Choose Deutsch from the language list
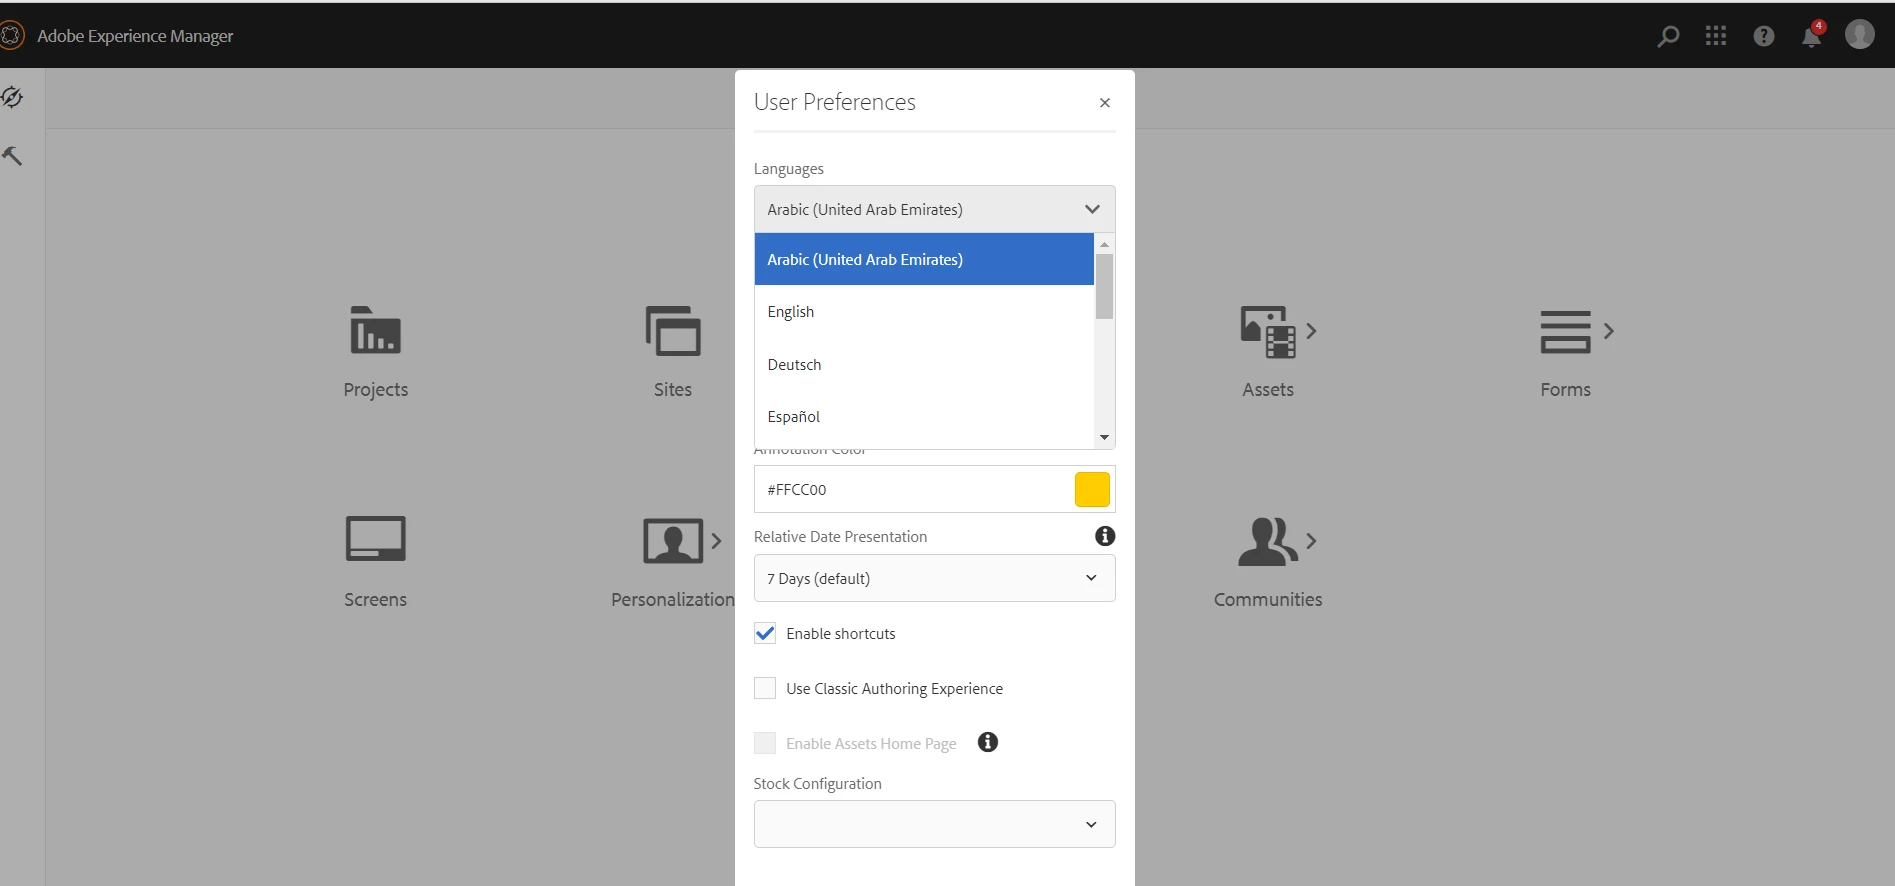The width and height of the screenshot is (1895, 886). [x=924, y=365]
